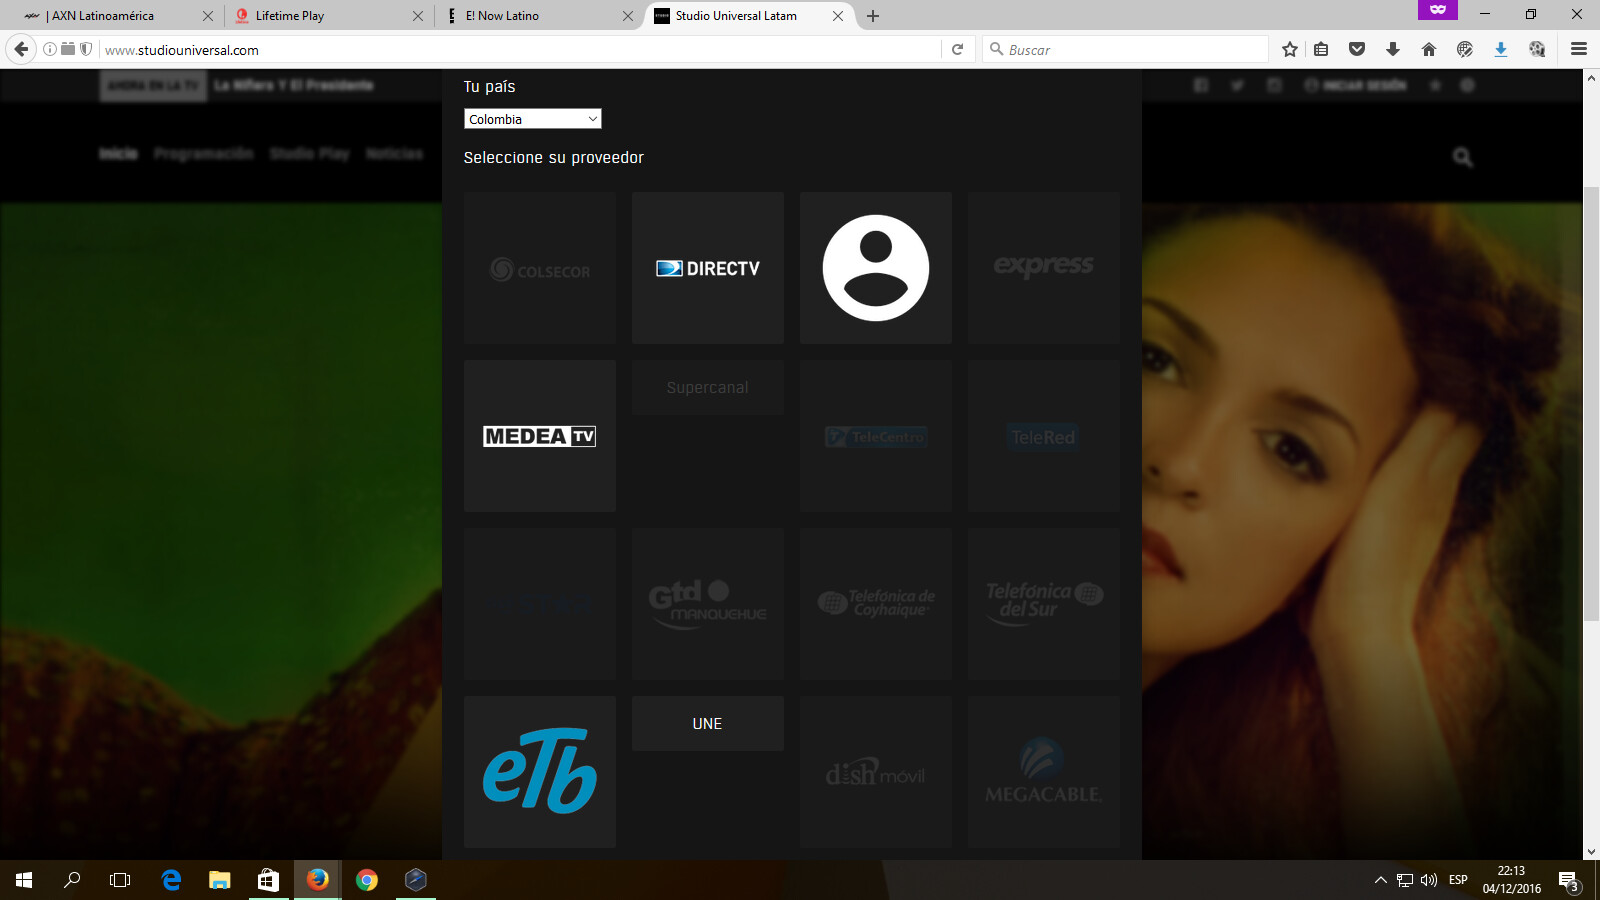Focus the Buscar search field
Viewport: 1600px width, 900px height.
pyautogui.click(x=1126, y=50)
